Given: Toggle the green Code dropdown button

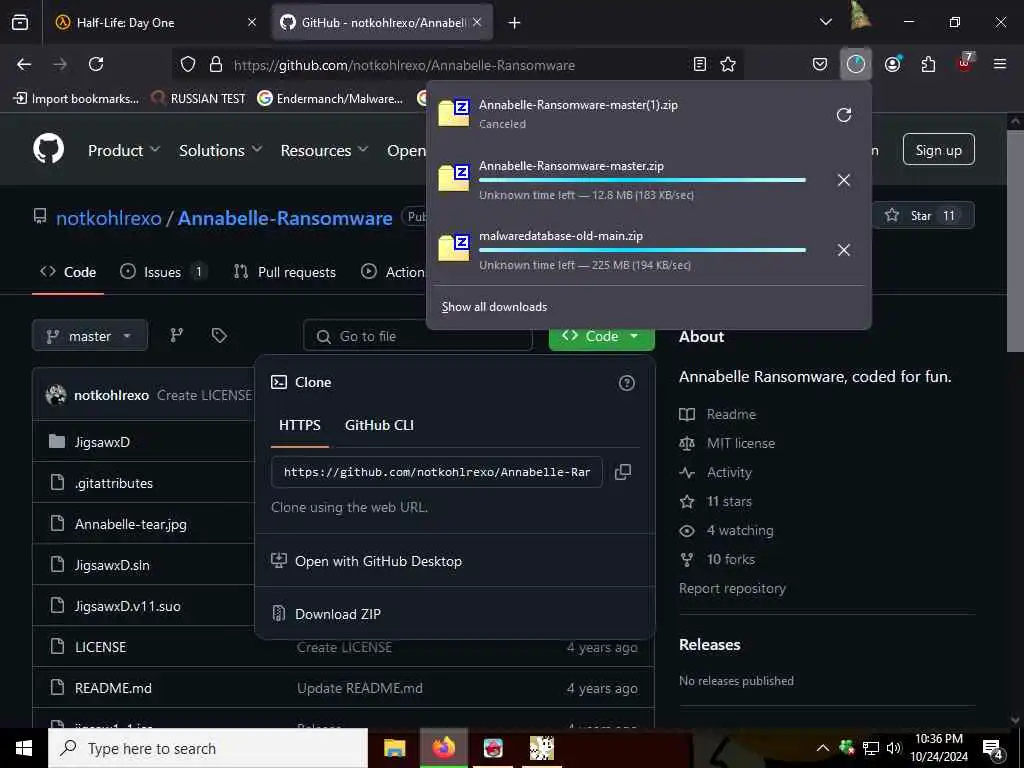Looking at the screenshot, I should (601, 336).
